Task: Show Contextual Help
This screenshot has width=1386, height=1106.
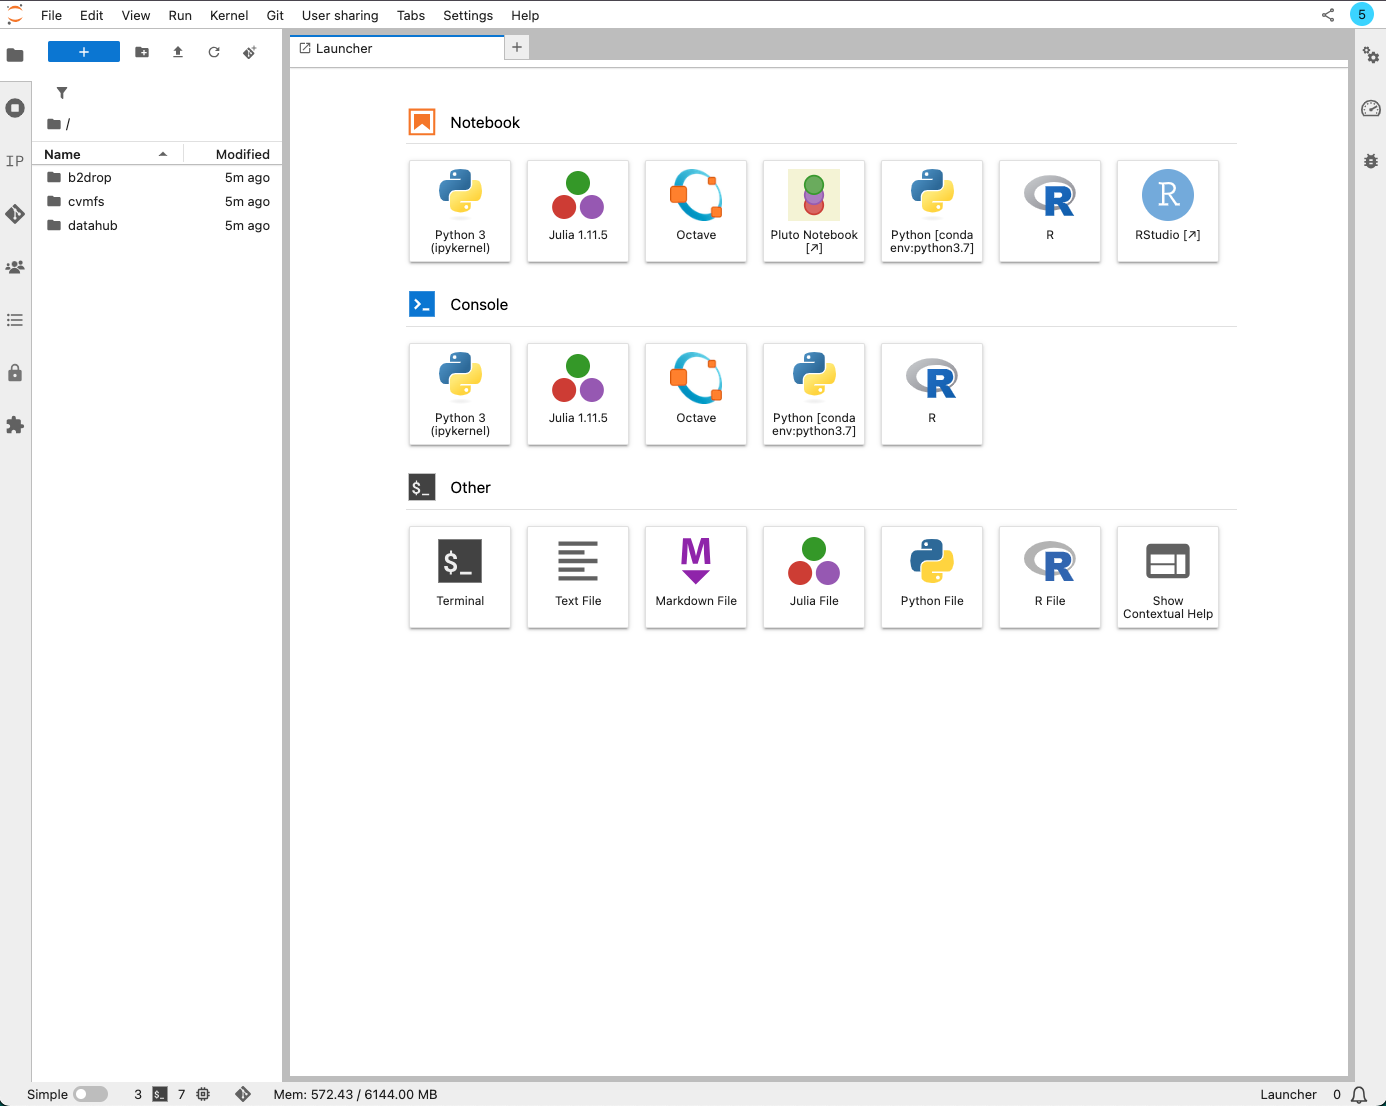Action: 1168,577
